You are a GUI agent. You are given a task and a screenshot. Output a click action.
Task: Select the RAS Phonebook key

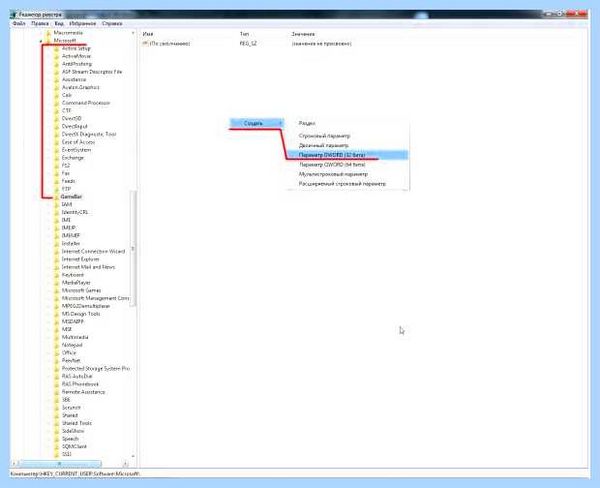pos(80,384)
